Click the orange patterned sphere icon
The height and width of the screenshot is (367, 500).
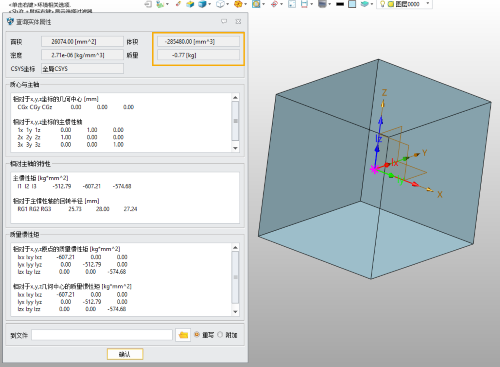(x=238, y=4)
